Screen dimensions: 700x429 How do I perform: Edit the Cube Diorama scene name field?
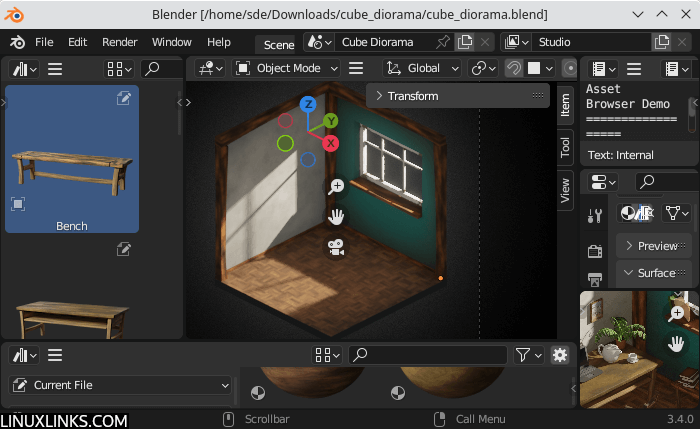[x=384, y=42]
